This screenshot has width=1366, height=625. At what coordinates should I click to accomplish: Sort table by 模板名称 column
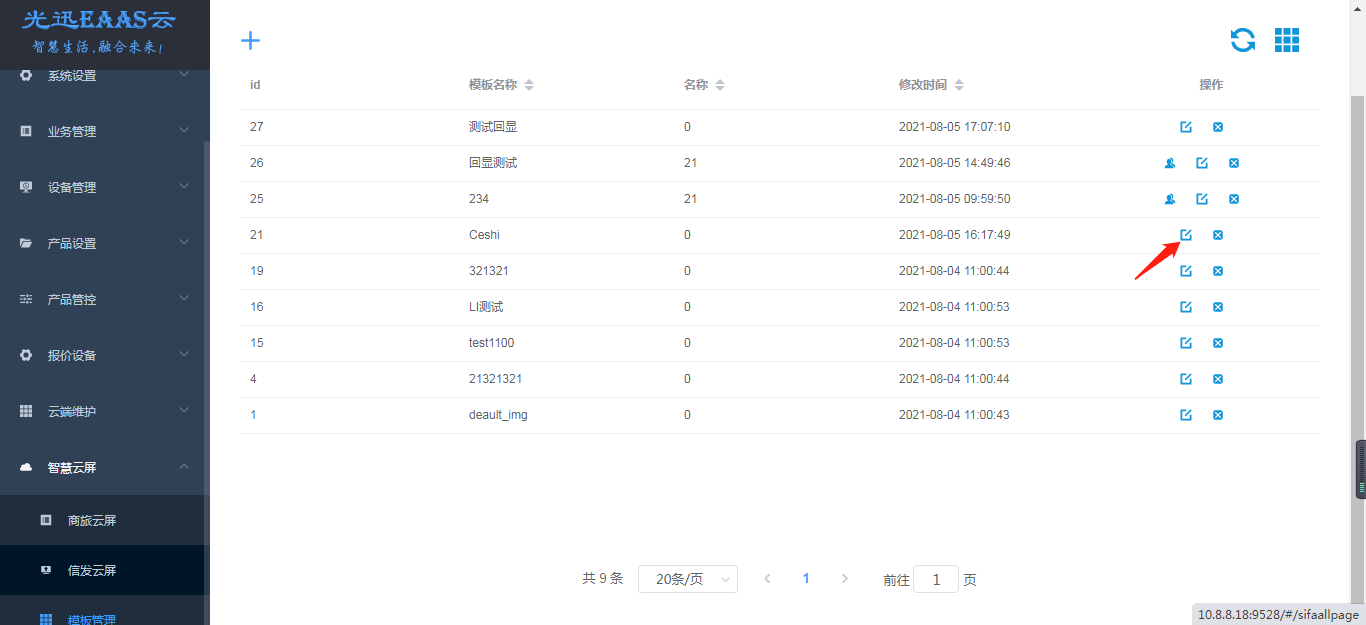(529, 85)
